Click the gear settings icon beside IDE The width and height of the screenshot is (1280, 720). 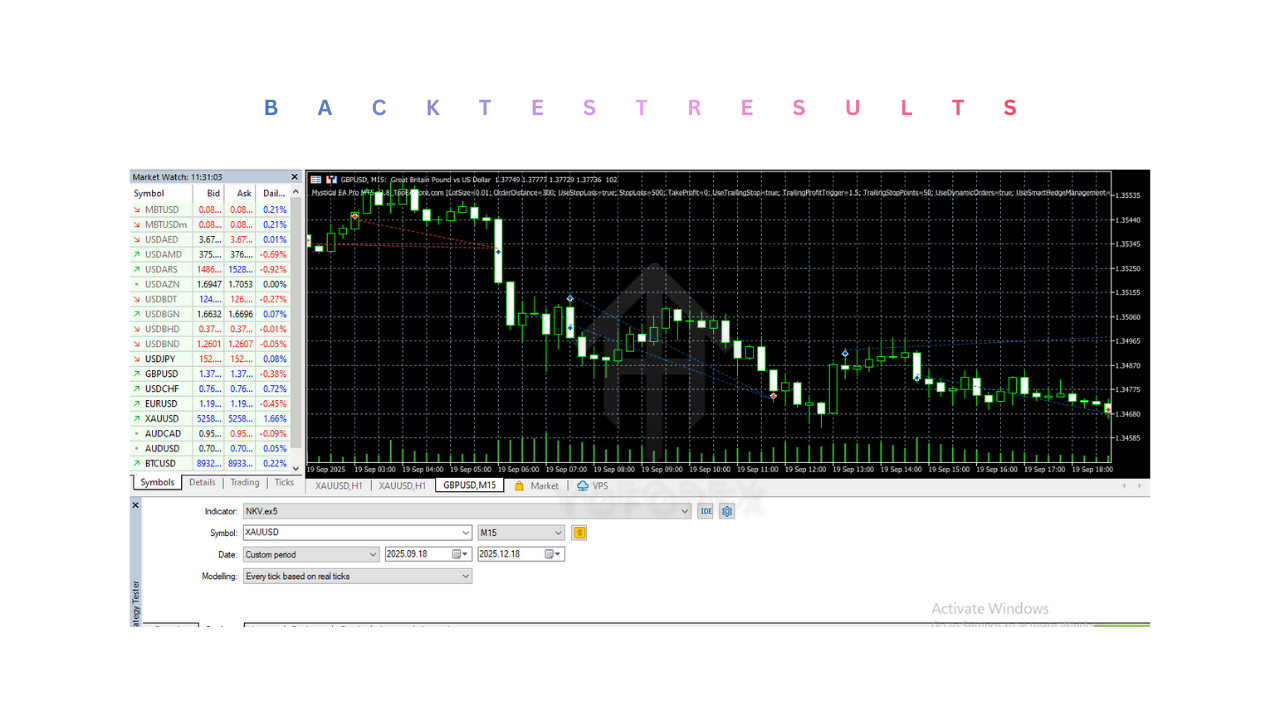pyautogui.click(x=726, y=511)
